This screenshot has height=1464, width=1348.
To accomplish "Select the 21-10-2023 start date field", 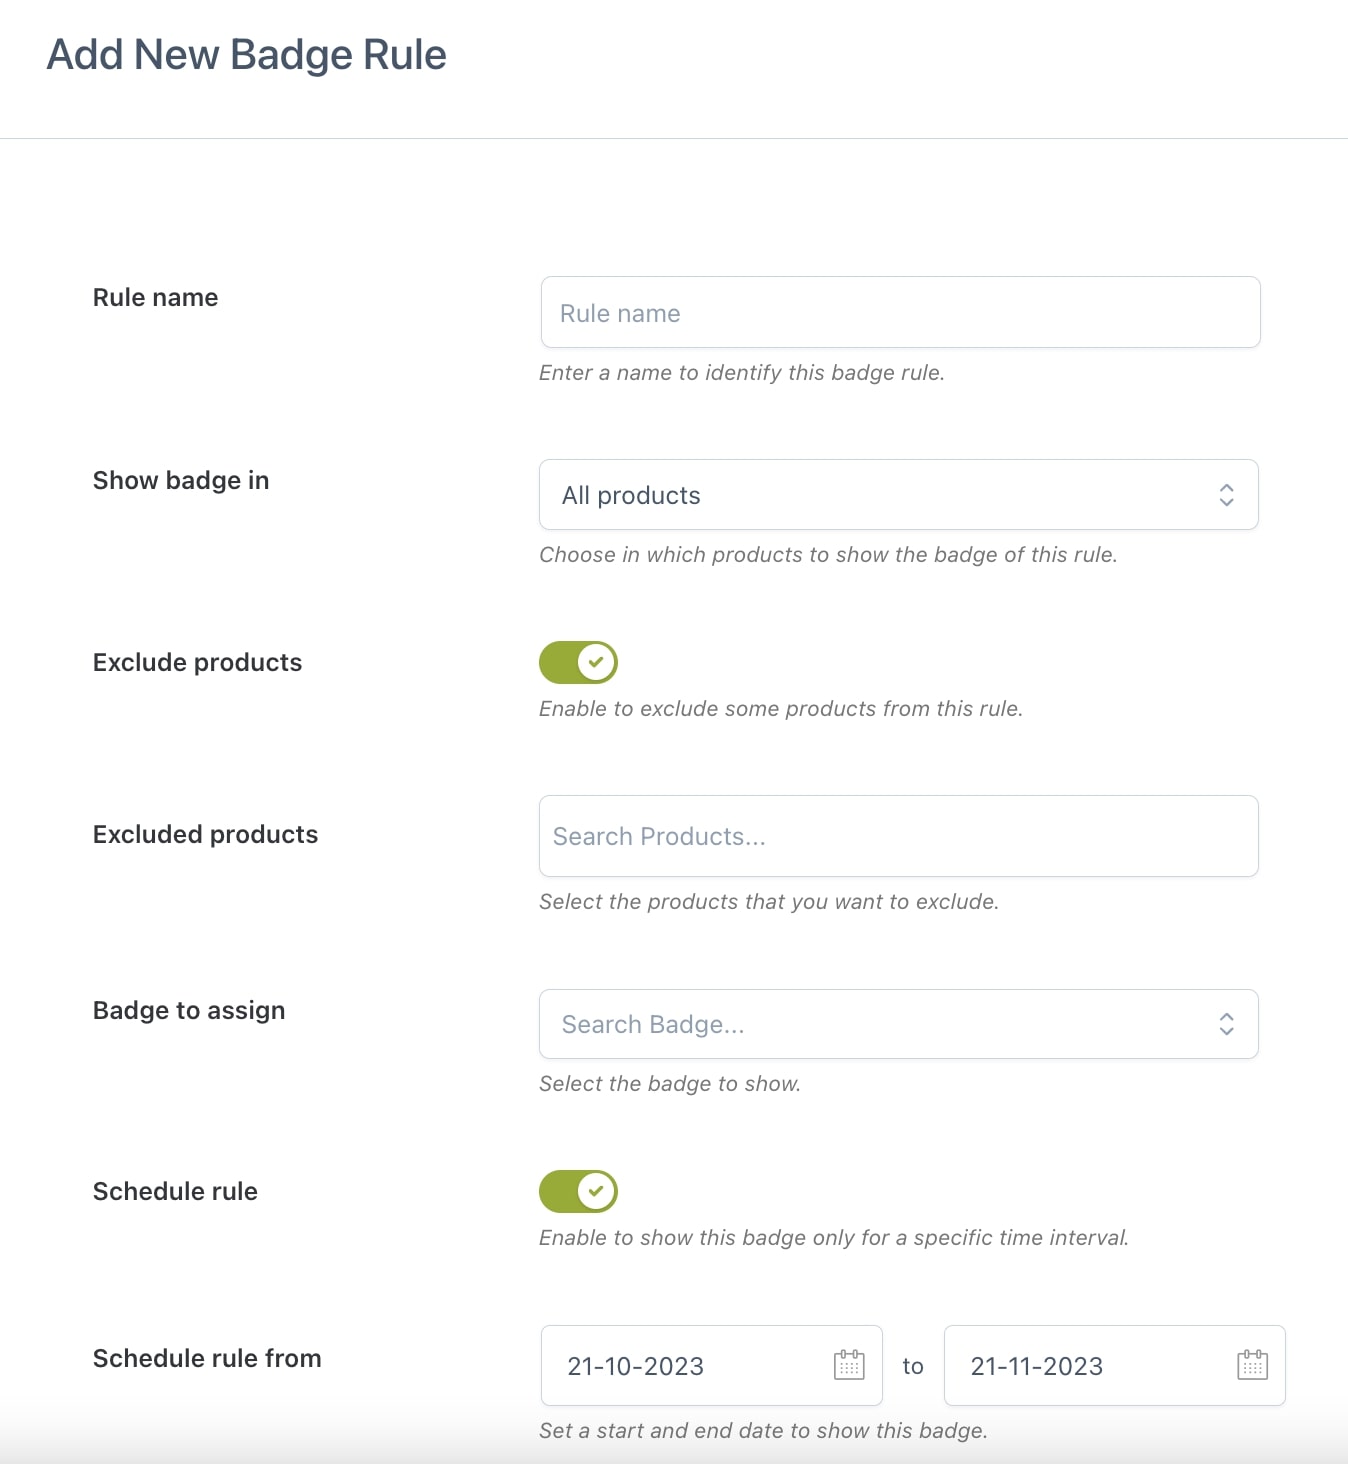I will point(712,1366).
